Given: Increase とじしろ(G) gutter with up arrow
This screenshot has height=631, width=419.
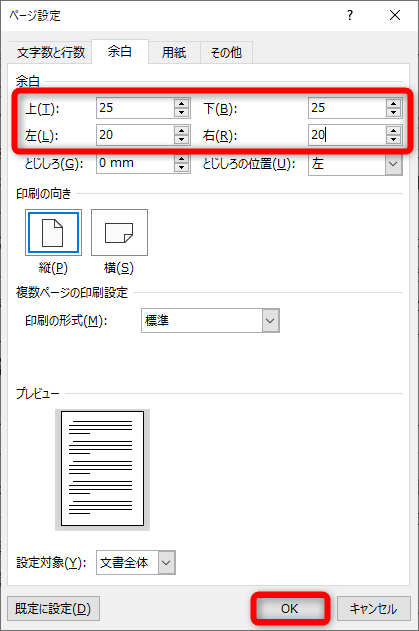Looking at the screenshot, I should tap(182, 158).
